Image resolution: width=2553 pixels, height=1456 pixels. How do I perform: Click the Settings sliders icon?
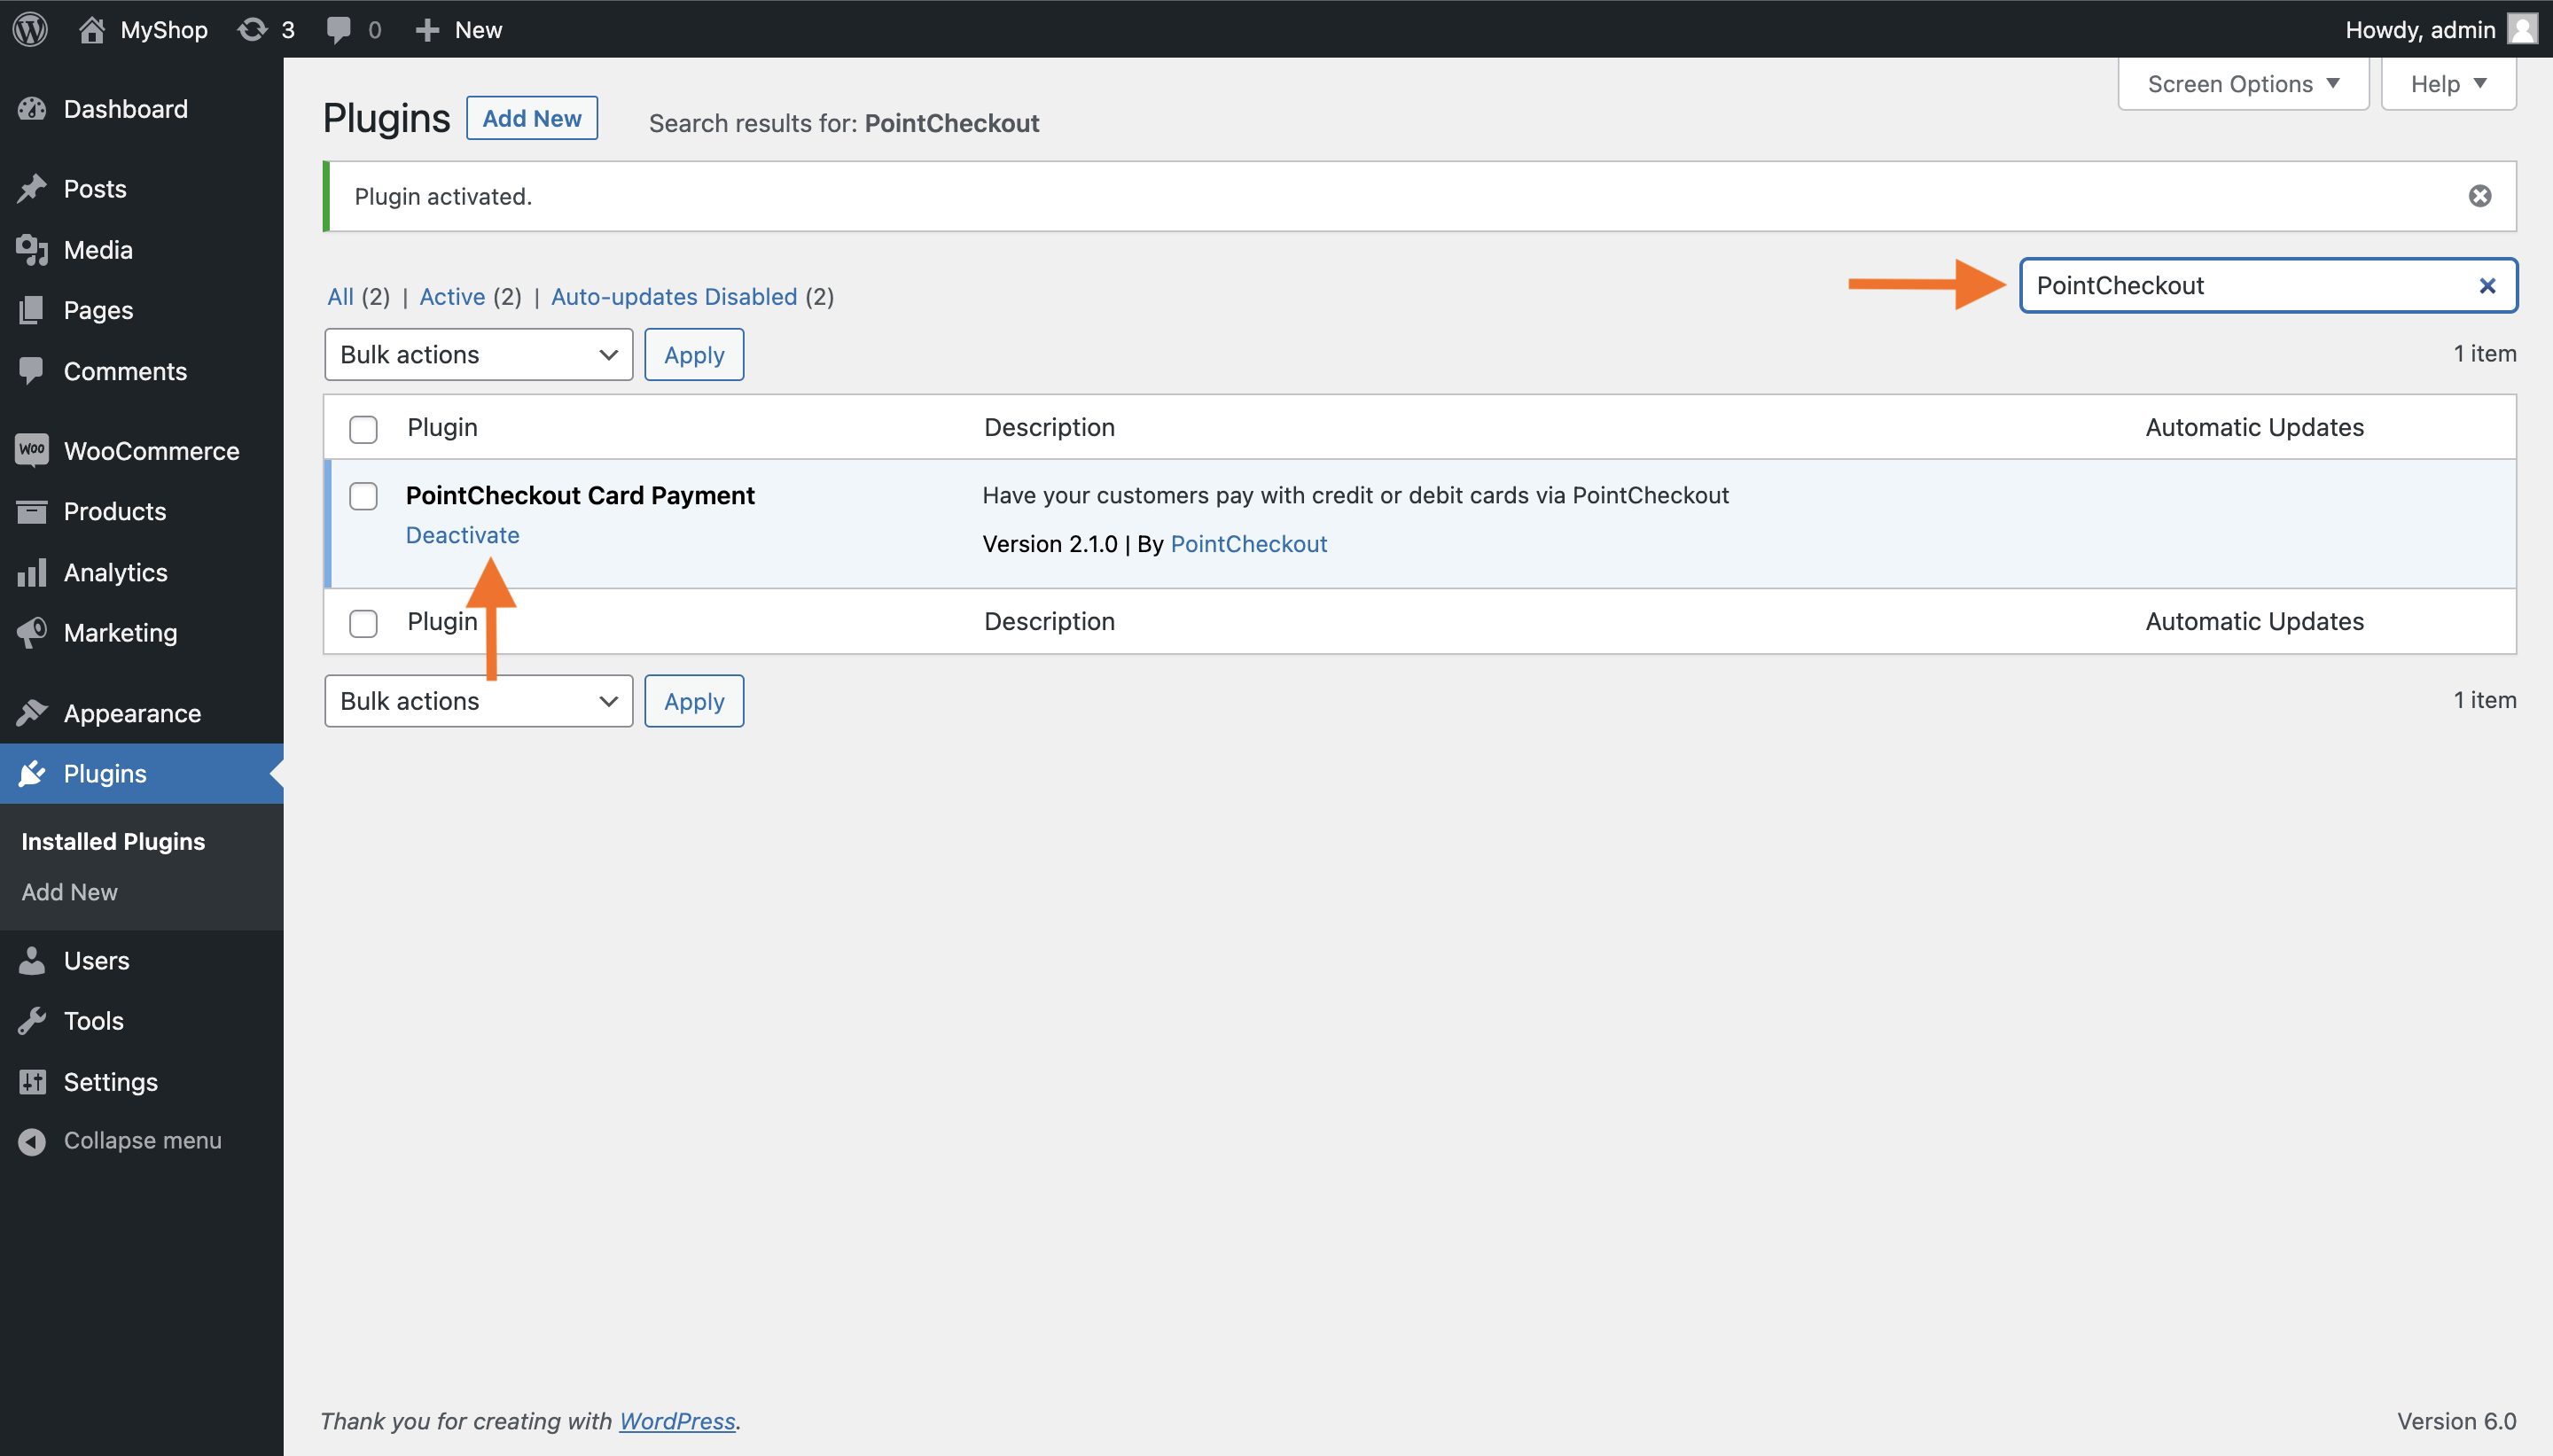click(x=32, y=1081)
